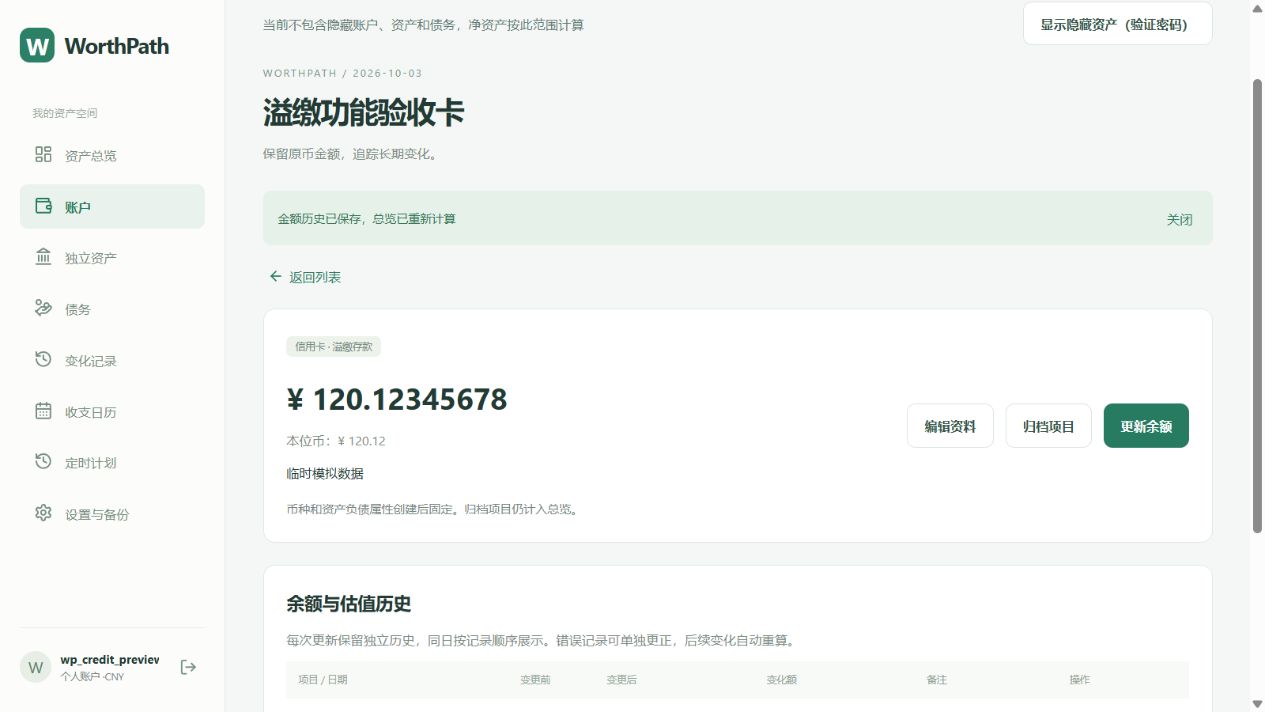The width and height of the screenshot is (1265, 712).
Task: Select the 账户 sidebar item
Action: pos(112,207)
